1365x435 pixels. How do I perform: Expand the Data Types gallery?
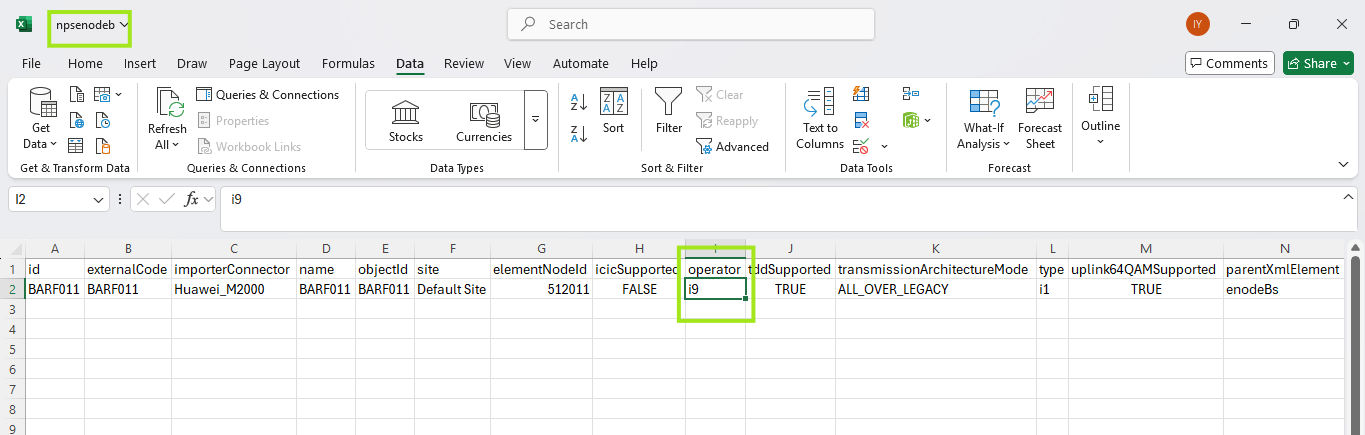coord(536,119)
